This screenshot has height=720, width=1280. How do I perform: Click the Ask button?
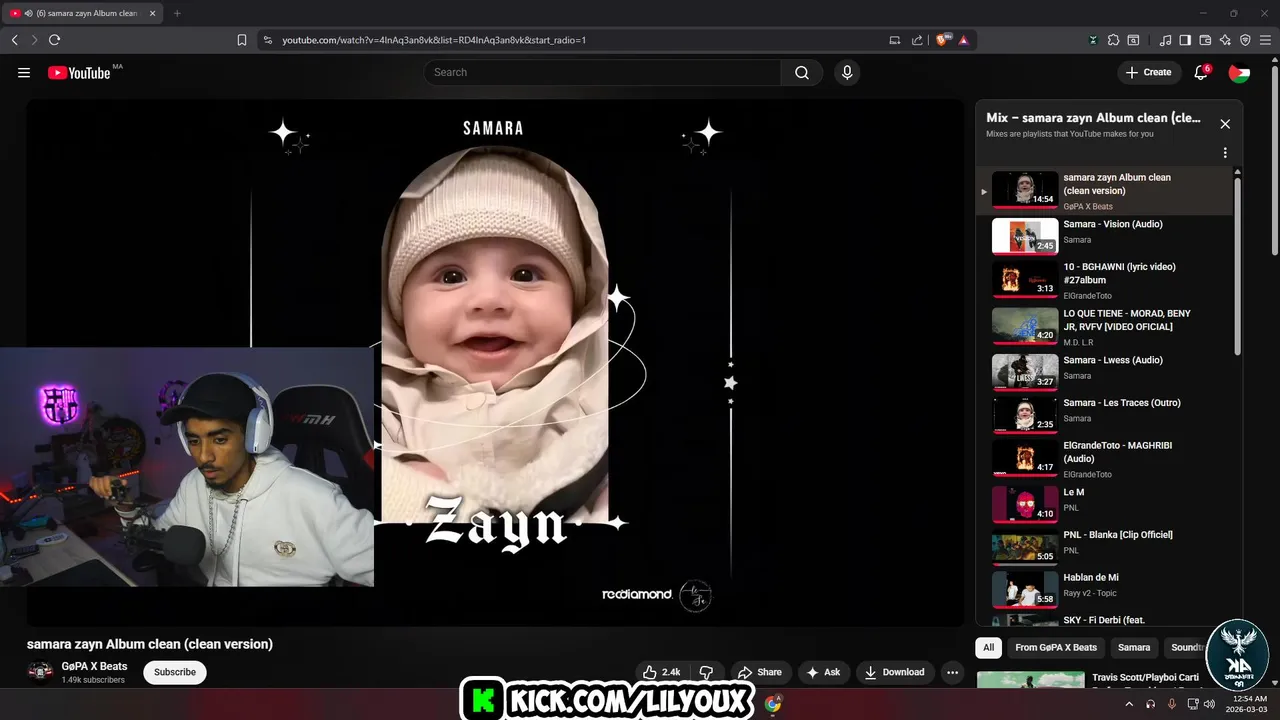click(823, 672)
